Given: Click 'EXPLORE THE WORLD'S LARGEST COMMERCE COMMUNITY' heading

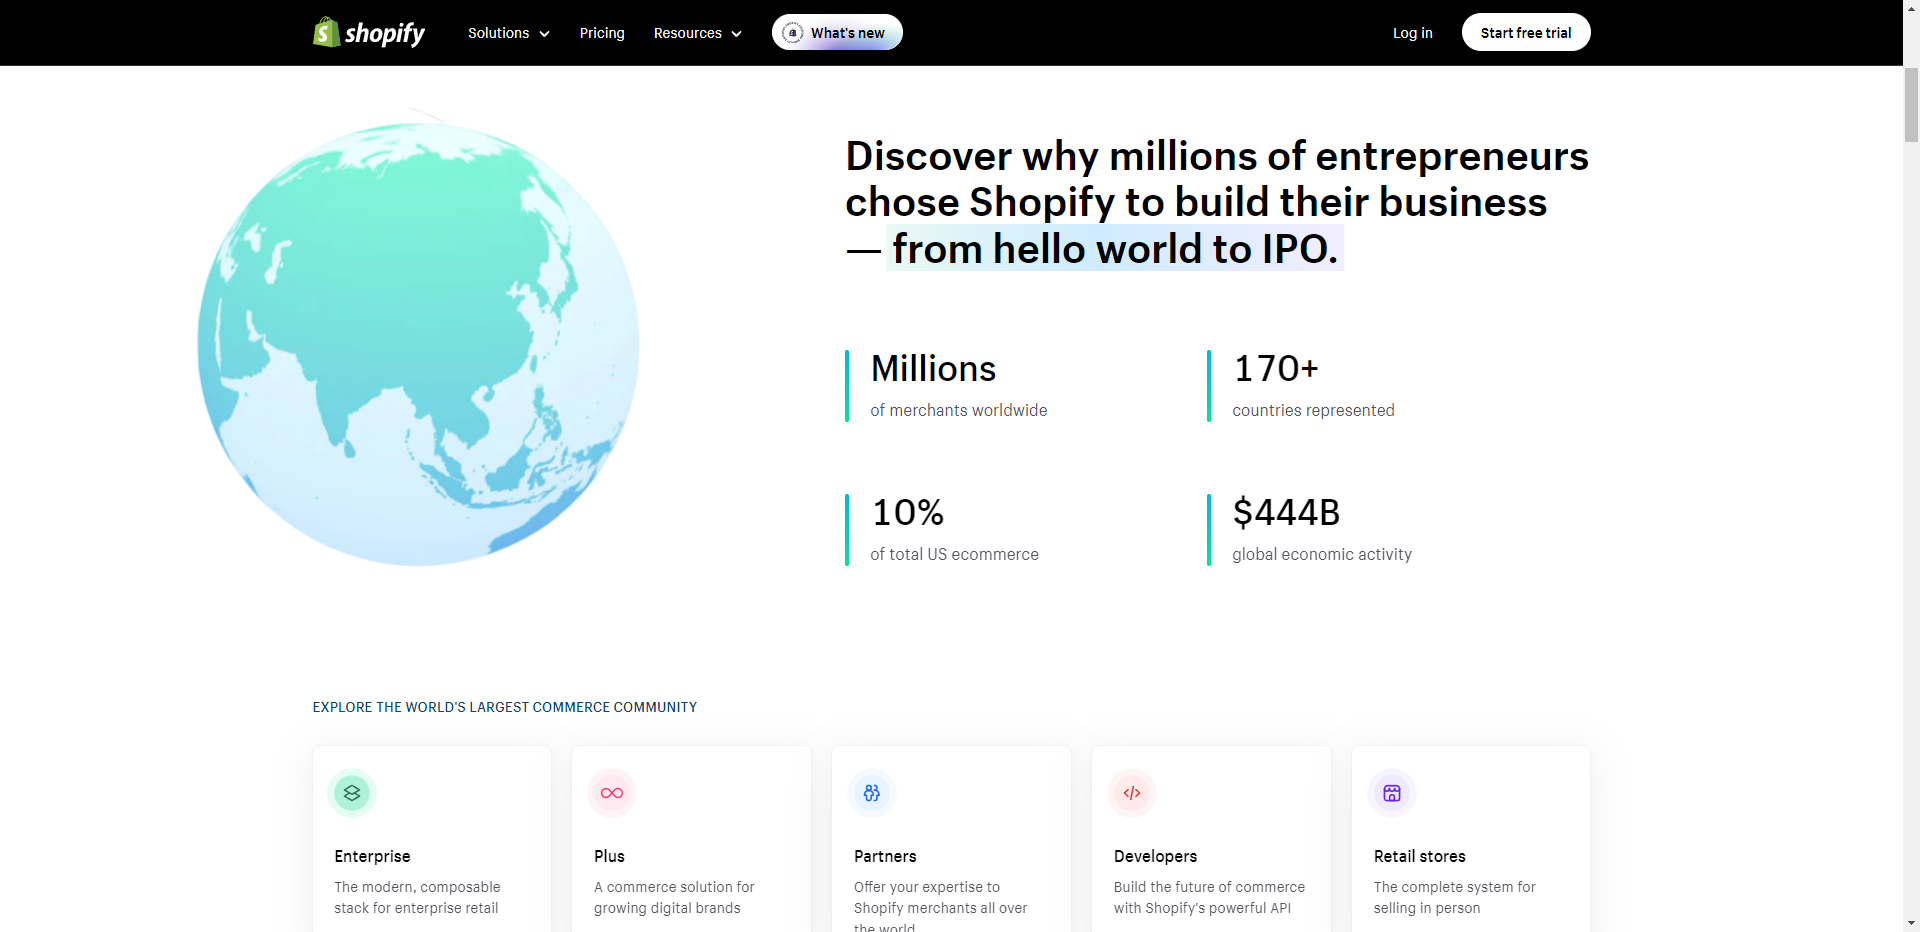Looking at the screenshot, I should coord(505,707).
